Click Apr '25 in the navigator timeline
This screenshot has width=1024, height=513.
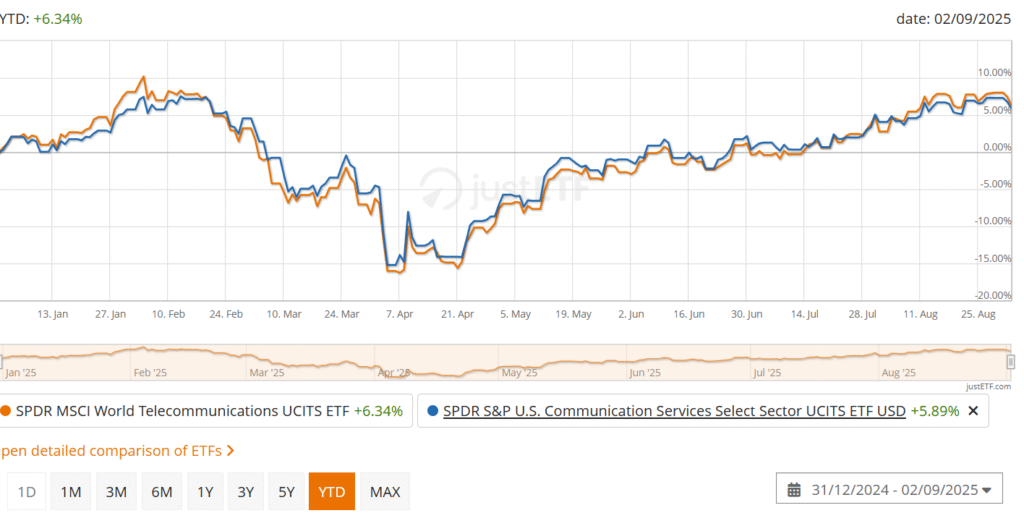[394, 373]
